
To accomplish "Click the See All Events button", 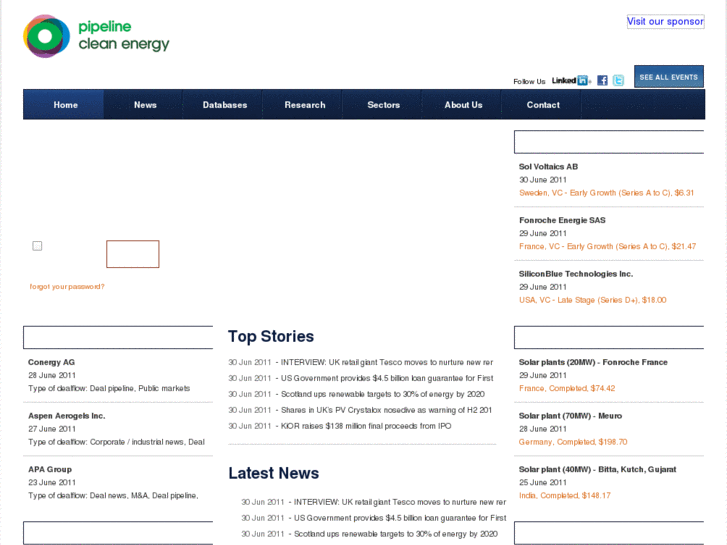I will pos(669,77).
